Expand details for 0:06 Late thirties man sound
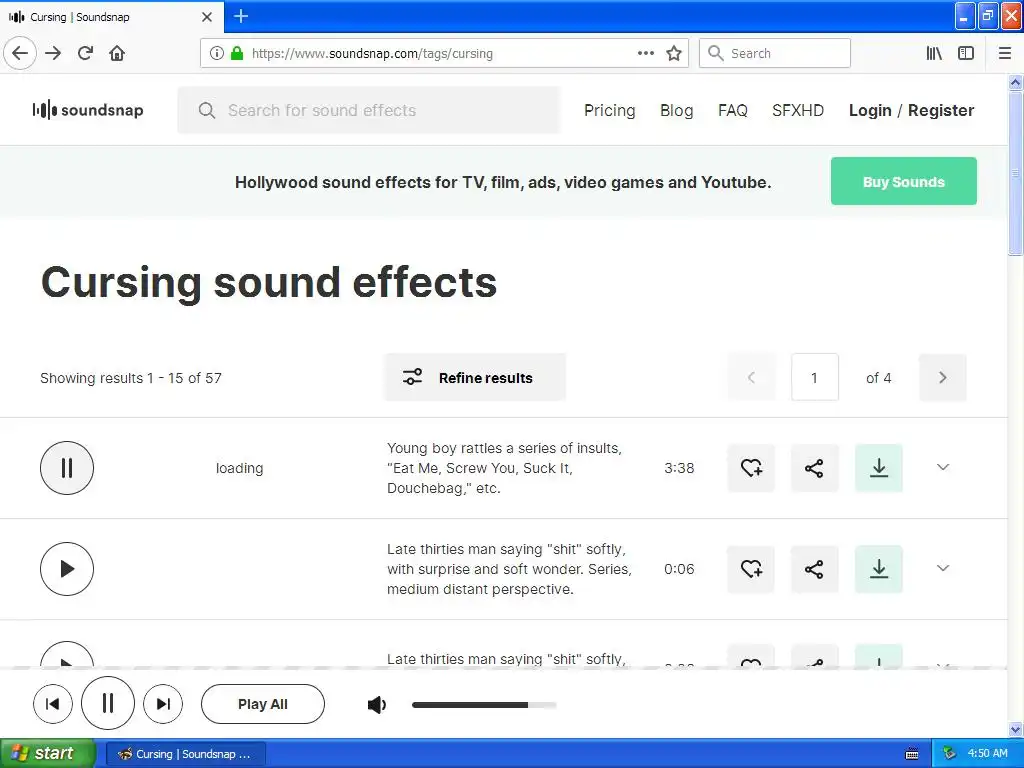The width and height of the screenshot is (1024, 768). (x=942, y=568)
